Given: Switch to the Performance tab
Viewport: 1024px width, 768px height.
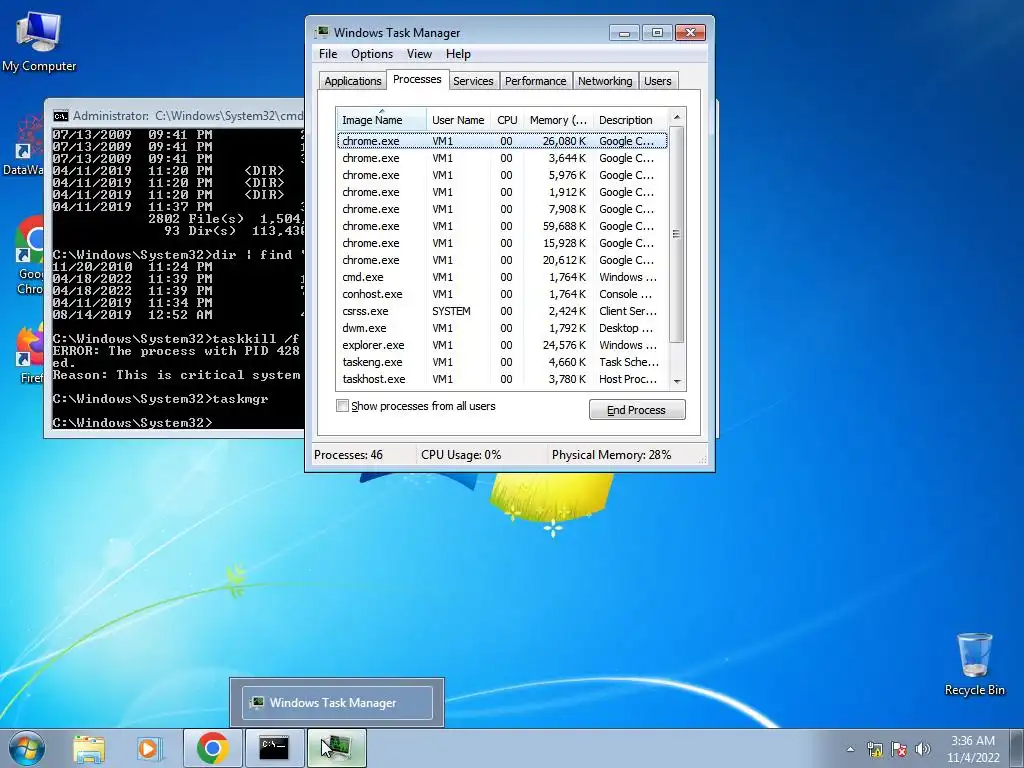Looking at the screenshot, I should tap(536, 81).
